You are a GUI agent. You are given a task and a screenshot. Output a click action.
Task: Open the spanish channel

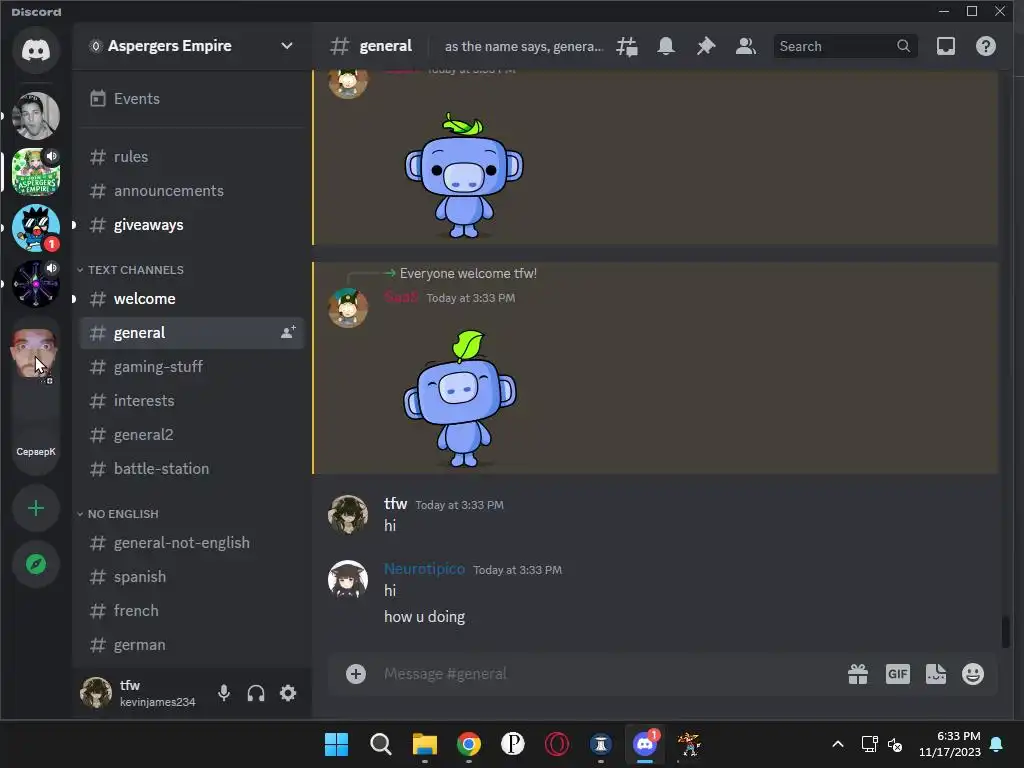click(191, 577)
